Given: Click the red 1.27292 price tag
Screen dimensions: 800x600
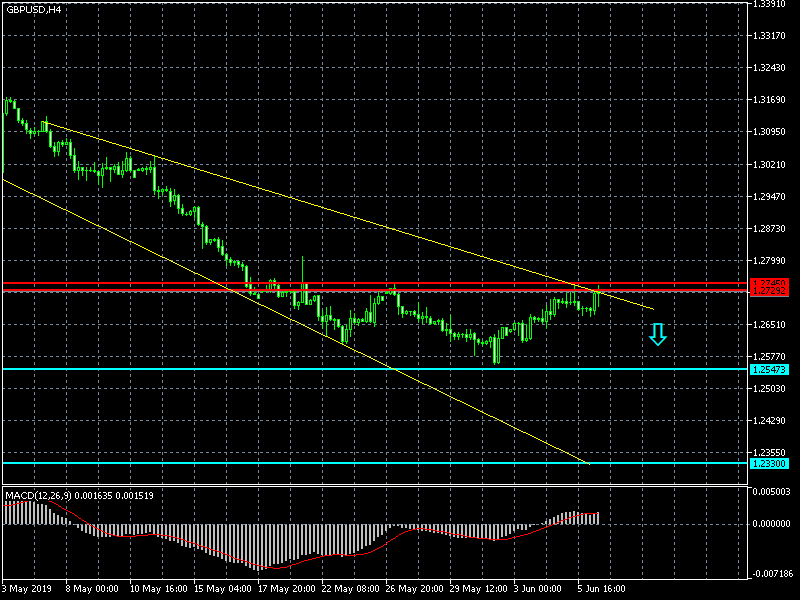Looking at the screenshot, I should (x=769, y=292).
